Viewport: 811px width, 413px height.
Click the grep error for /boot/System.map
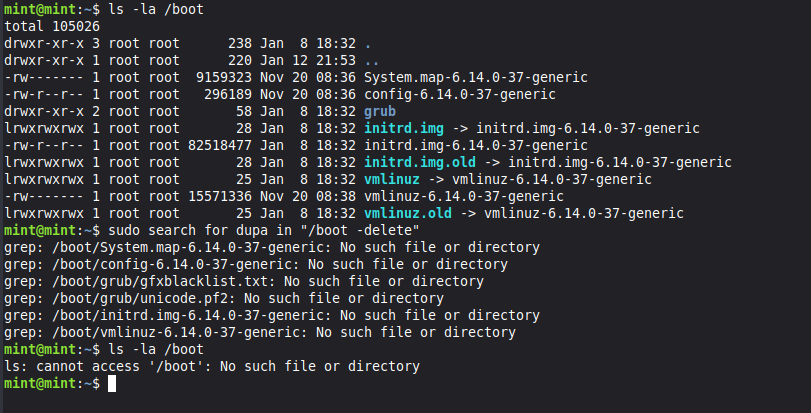click(x=271, y=247)
